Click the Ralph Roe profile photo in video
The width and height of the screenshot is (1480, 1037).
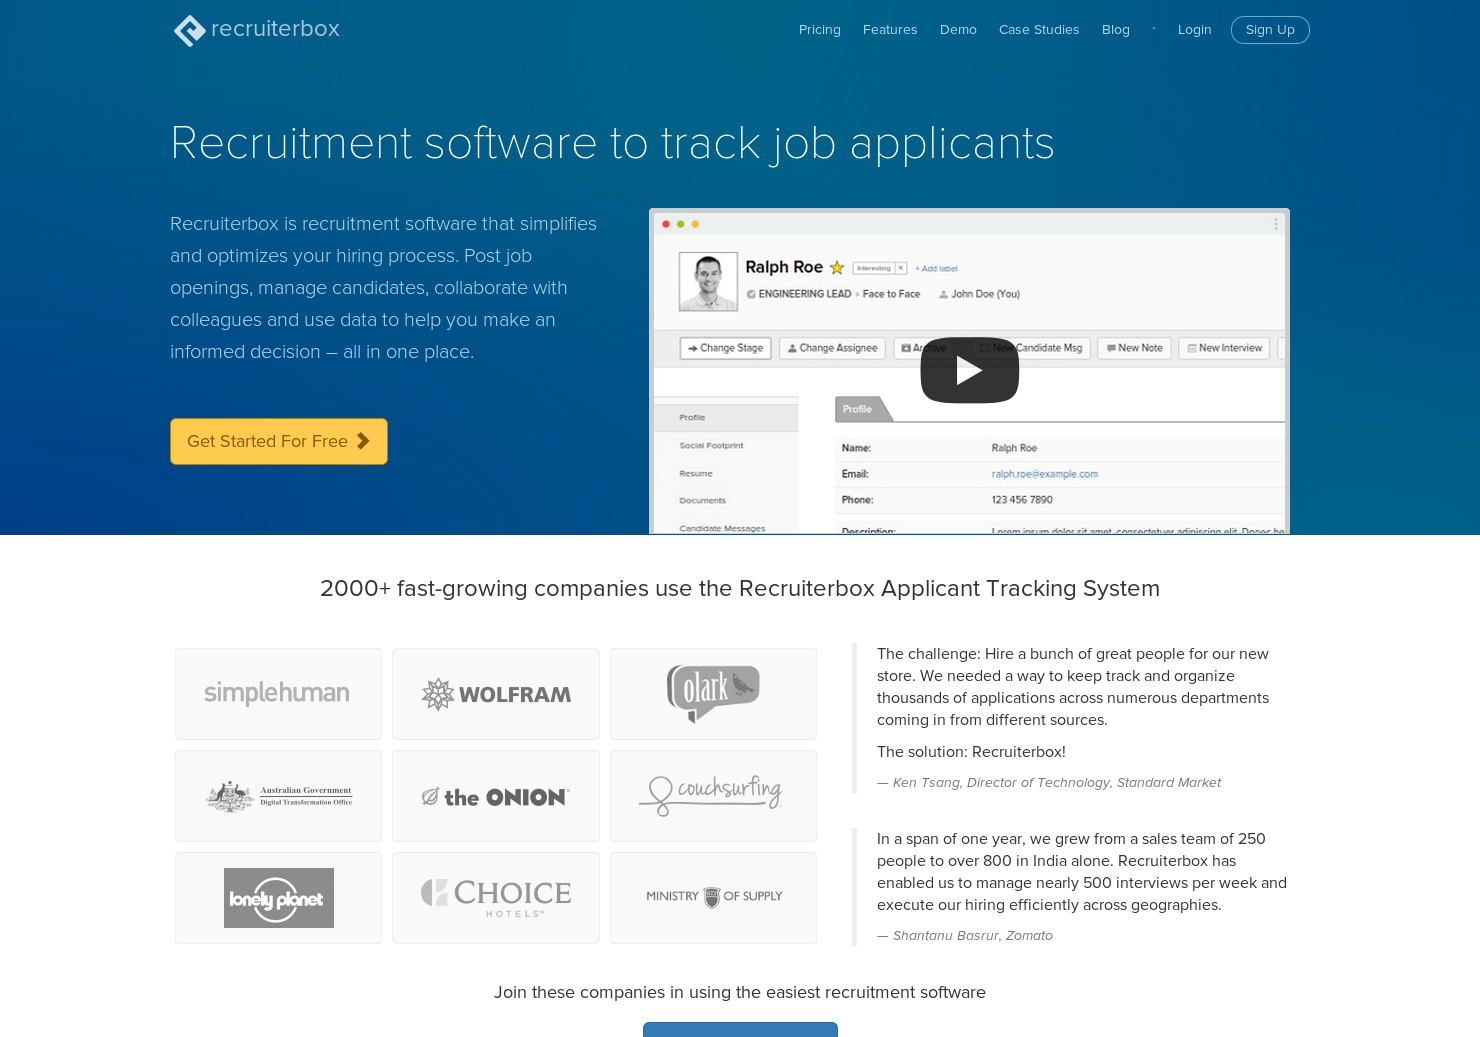coord(708,281)
